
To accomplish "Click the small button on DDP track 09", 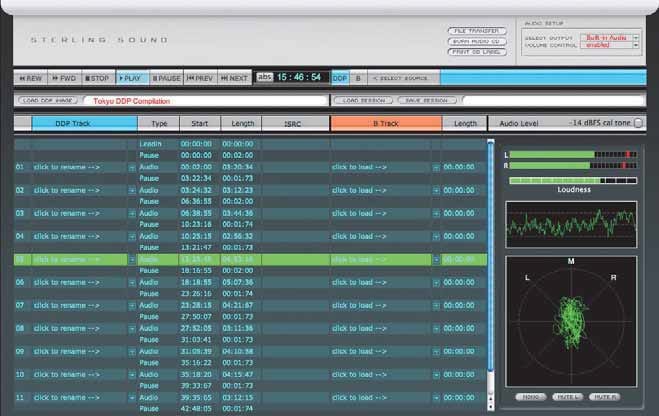I will (x=132, y=352).
